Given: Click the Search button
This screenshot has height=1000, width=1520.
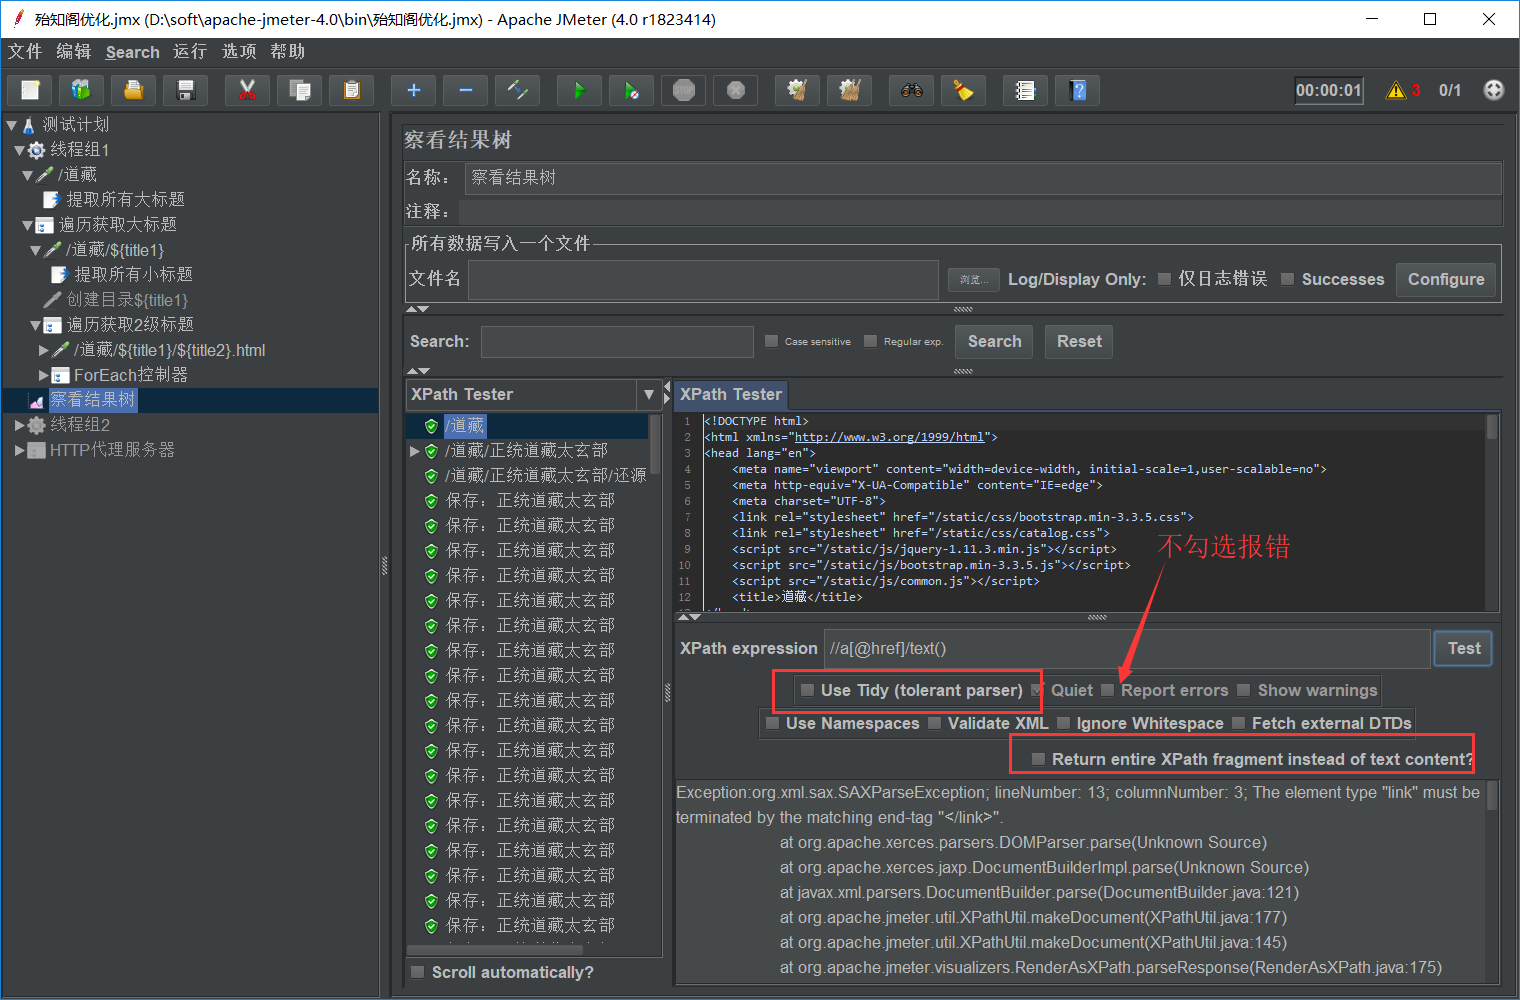Looking at the screenshot, I should click(994, 341).
